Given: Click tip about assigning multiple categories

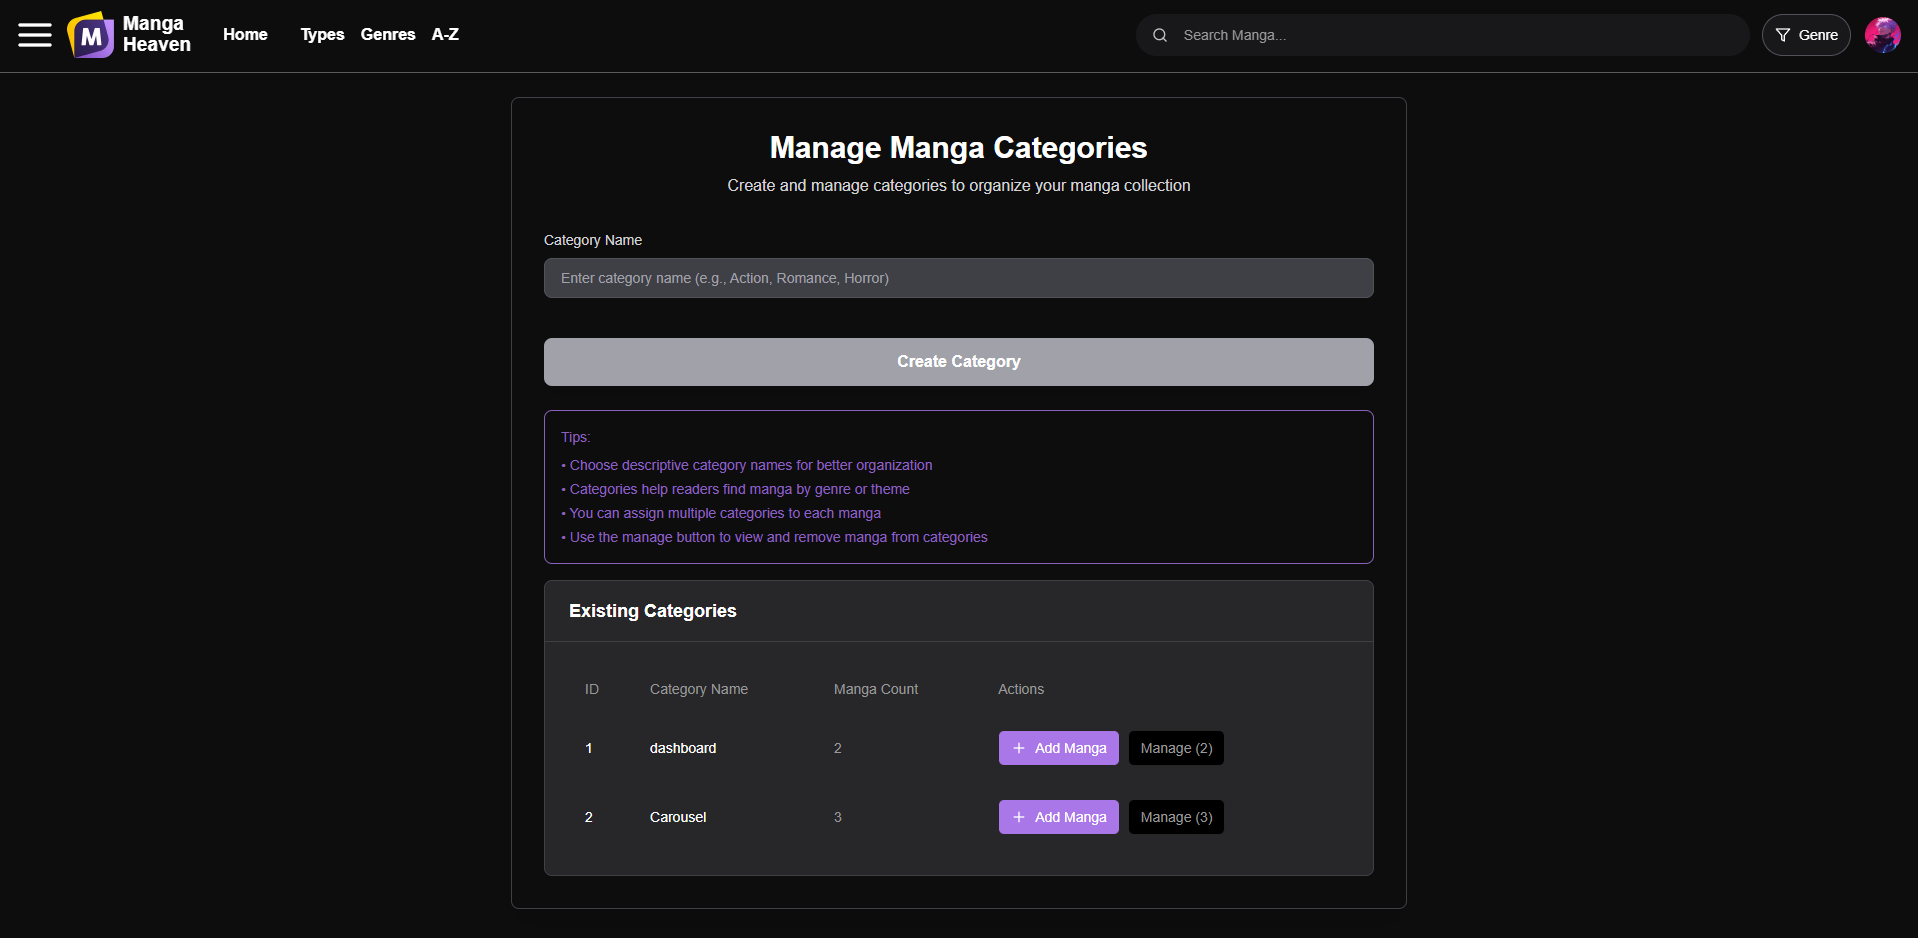Looking at the screenshot, I should (x=721, y=513).
